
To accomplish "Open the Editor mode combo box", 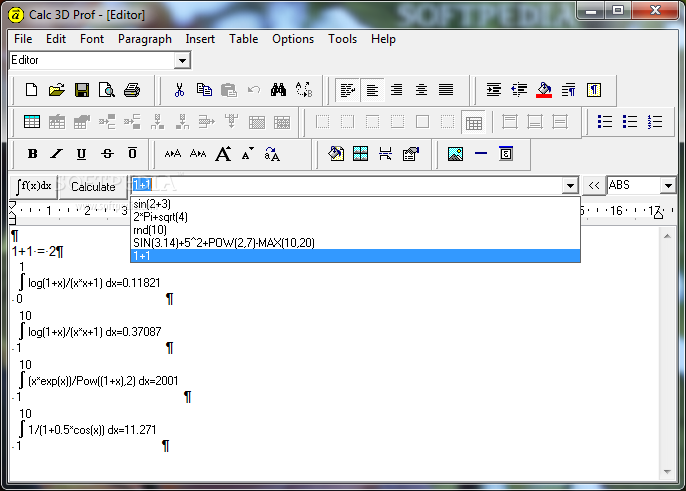I will [100, 60].
